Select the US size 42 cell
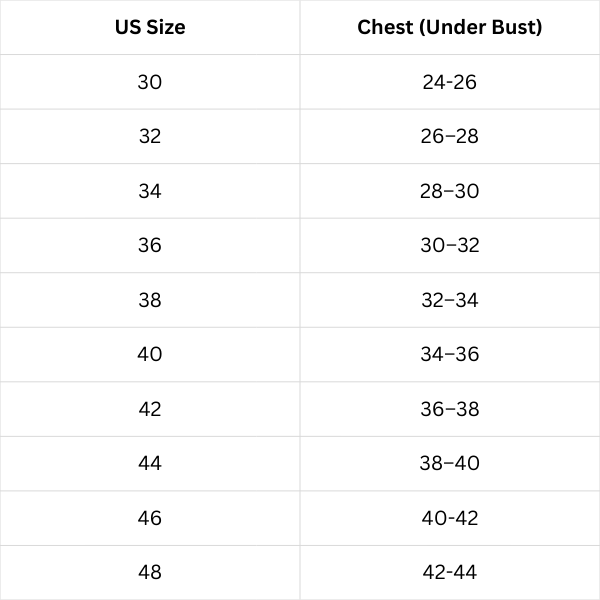This screenshot has height=600, width=600. (150, 409)
